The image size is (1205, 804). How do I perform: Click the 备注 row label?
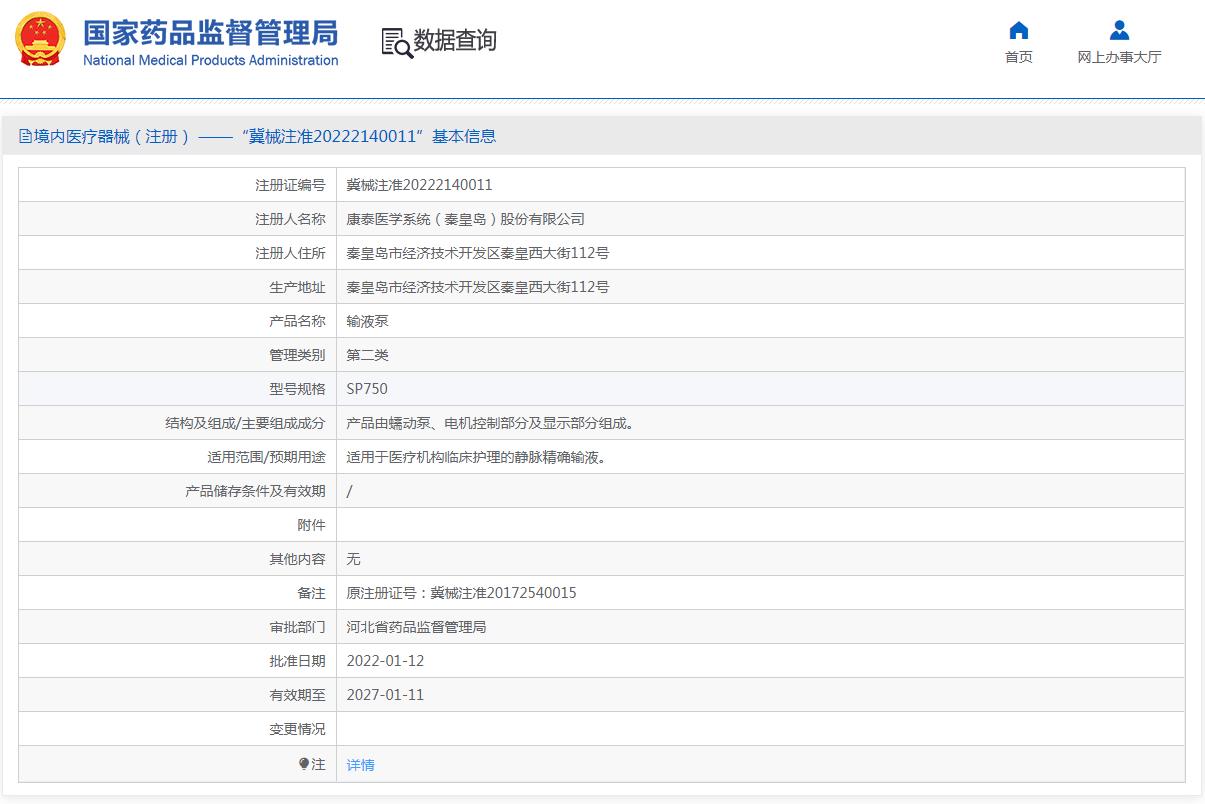(311, 593)
